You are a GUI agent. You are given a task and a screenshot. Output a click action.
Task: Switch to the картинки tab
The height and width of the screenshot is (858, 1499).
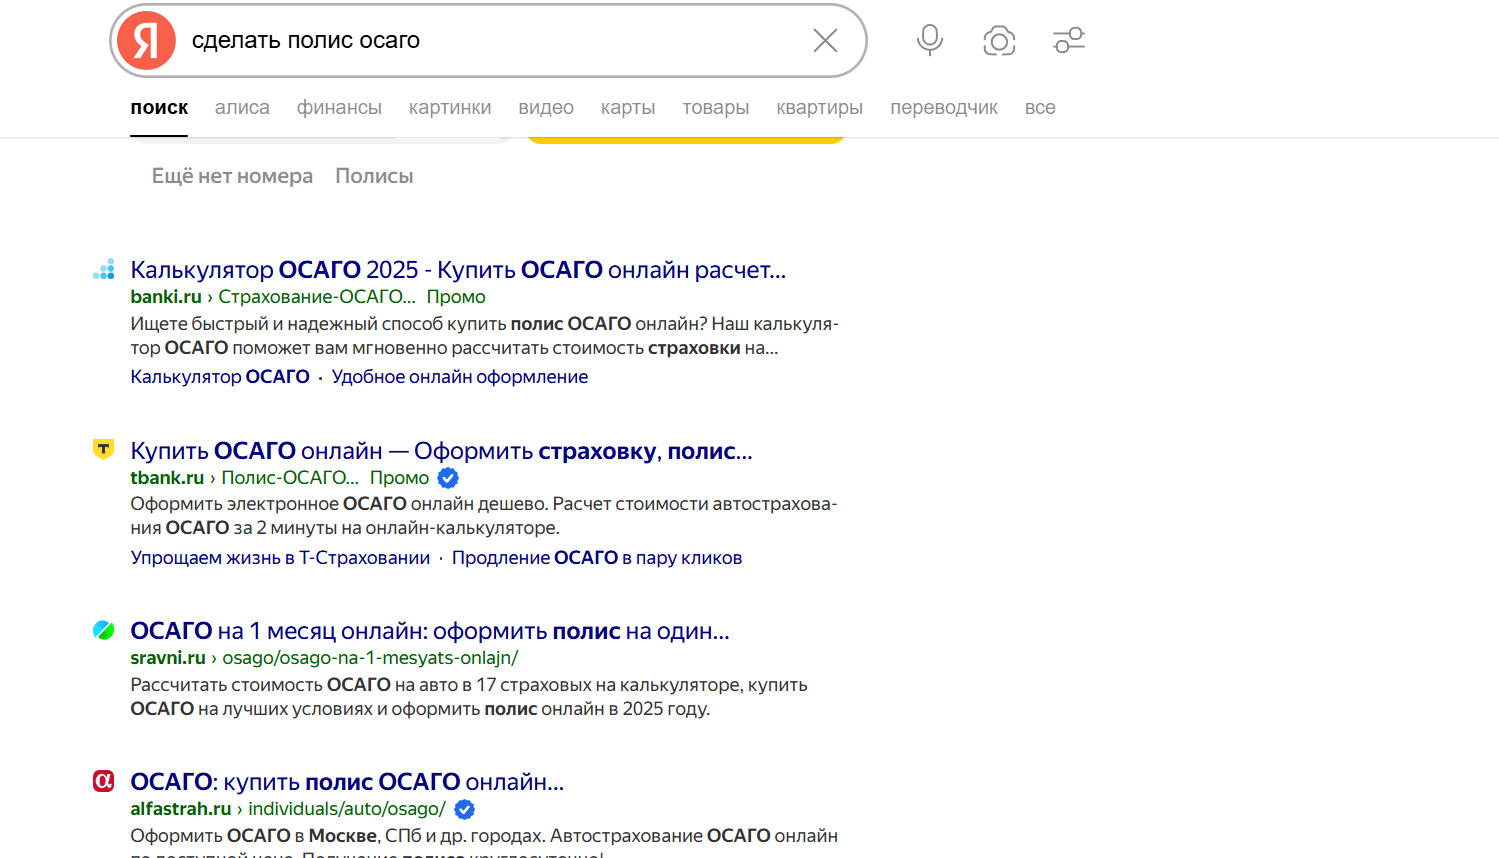point(450,108)
